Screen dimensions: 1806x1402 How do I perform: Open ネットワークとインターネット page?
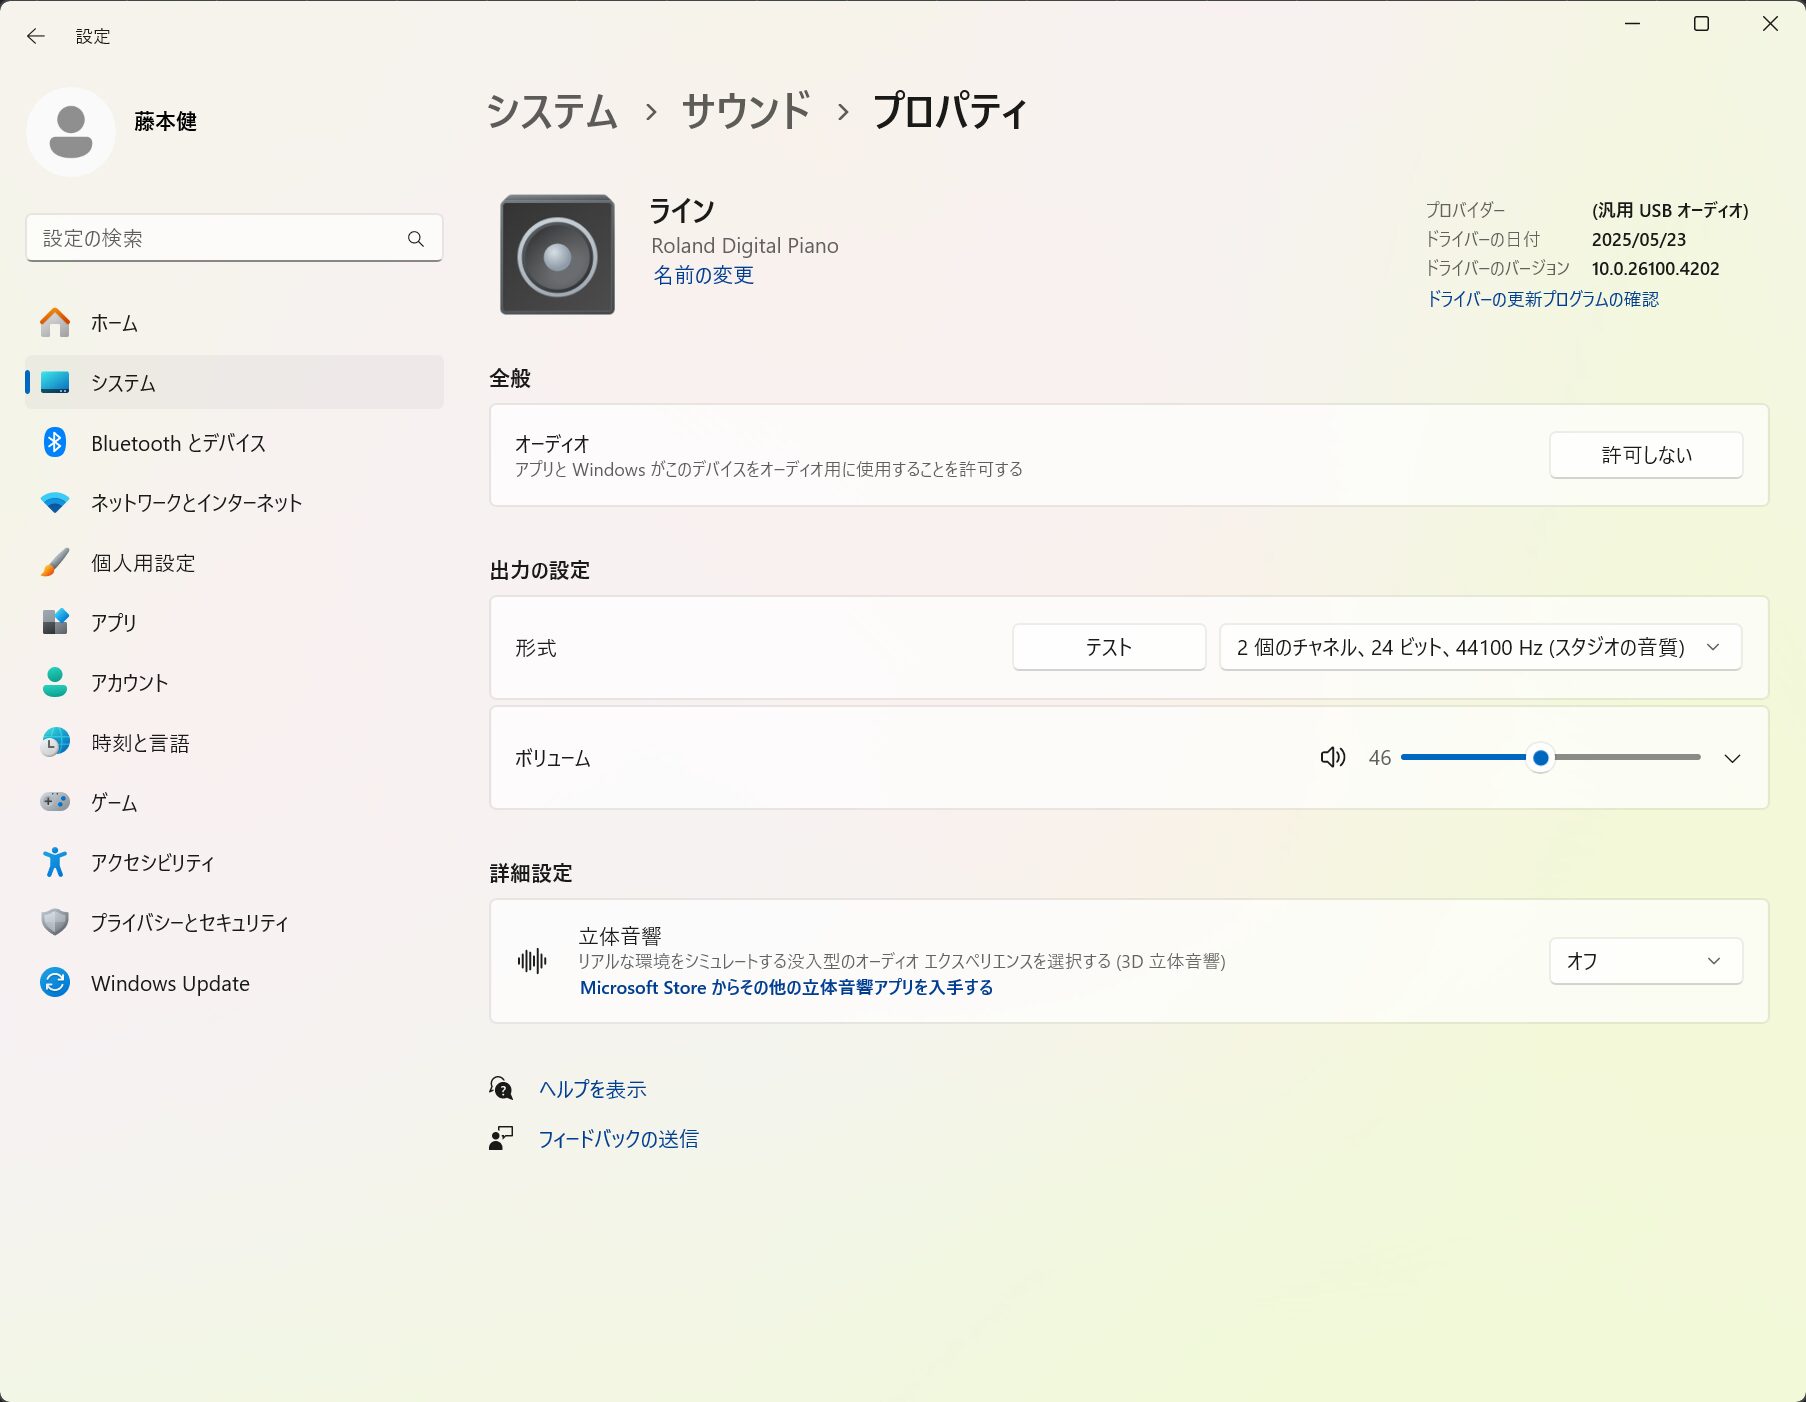pos(234,503)
